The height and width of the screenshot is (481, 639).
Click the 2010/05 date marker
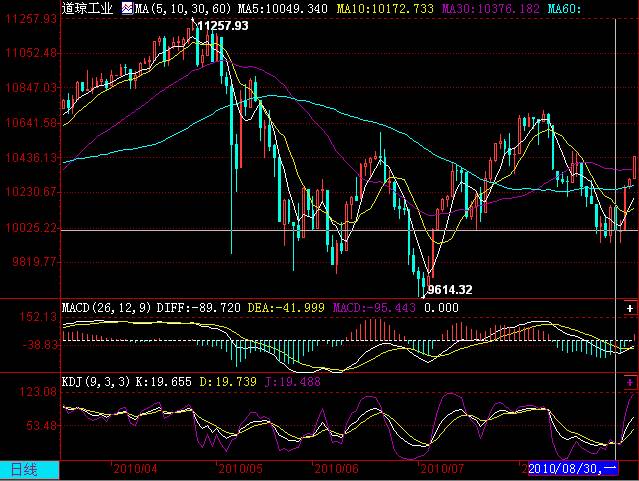click(x=240, y=468)
